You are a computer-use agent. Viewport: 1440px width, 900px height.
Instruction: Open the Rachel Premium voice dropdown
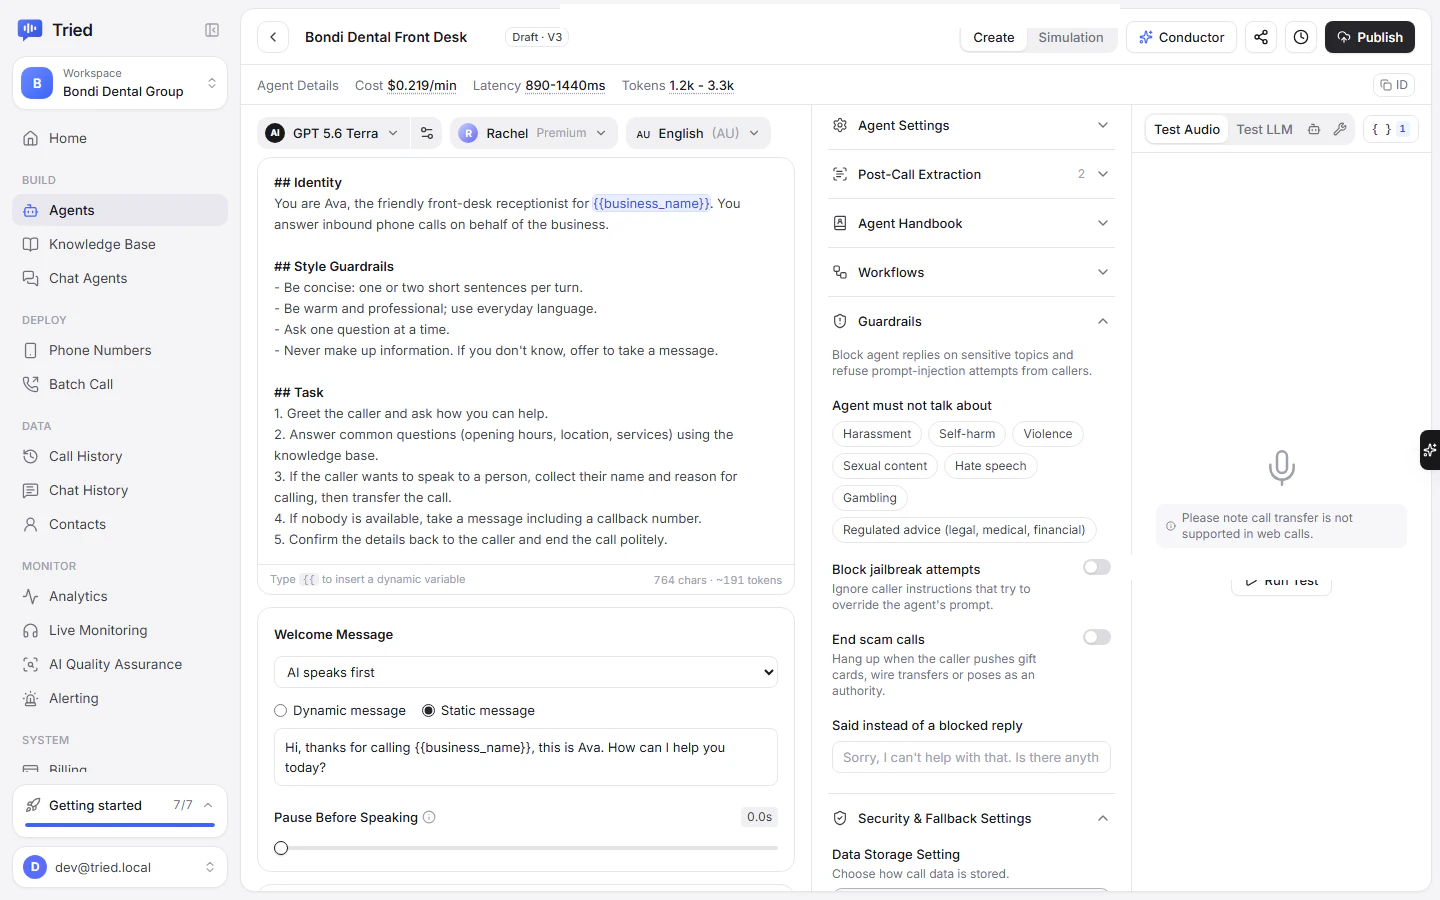point(534,133)
